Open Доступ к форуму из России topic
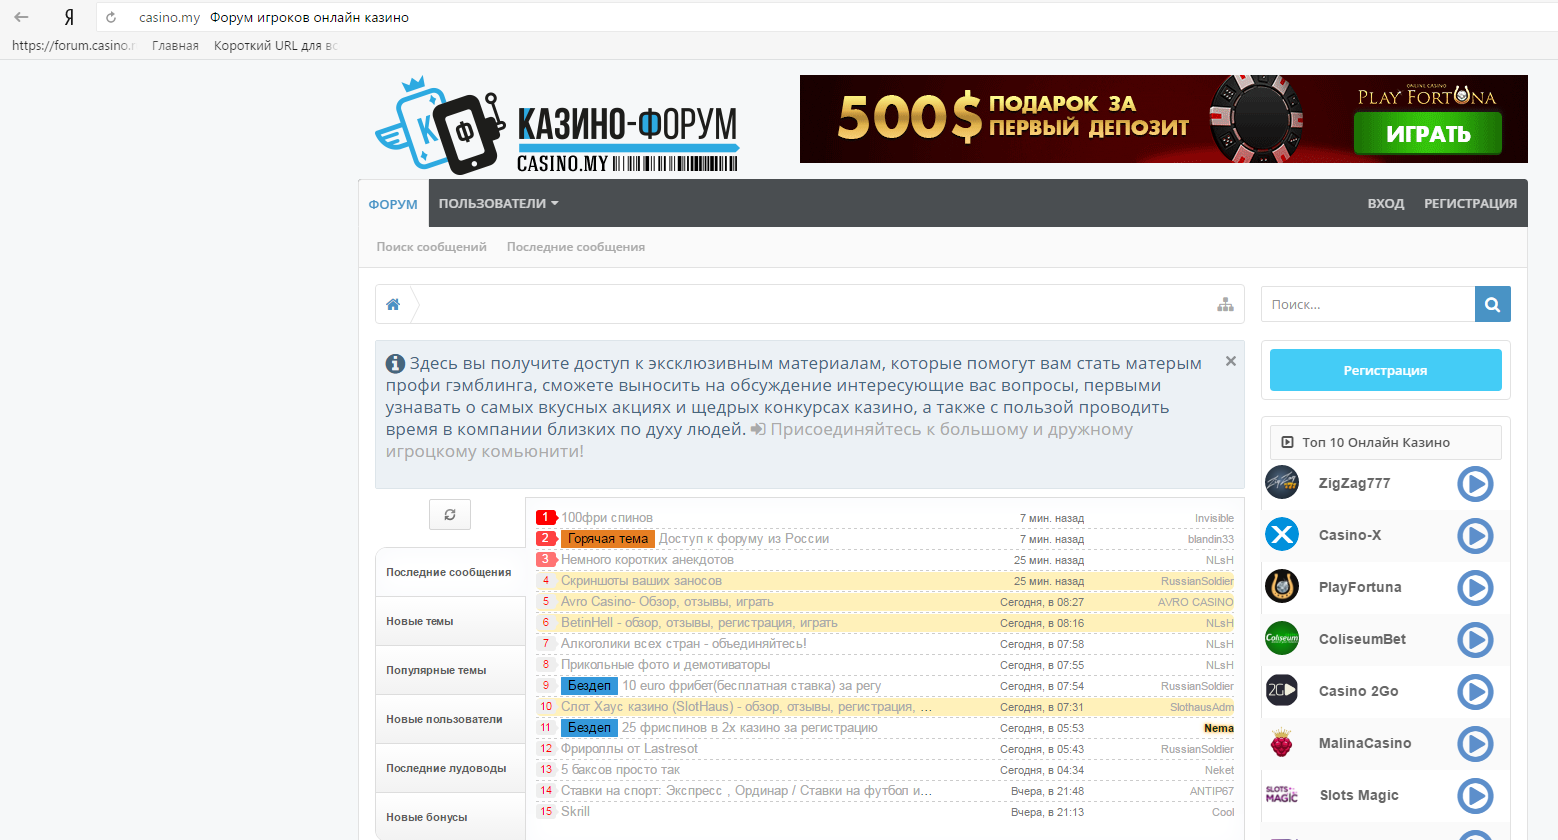The height and width of the screenshot is (840, 1558). click(744, 539)
